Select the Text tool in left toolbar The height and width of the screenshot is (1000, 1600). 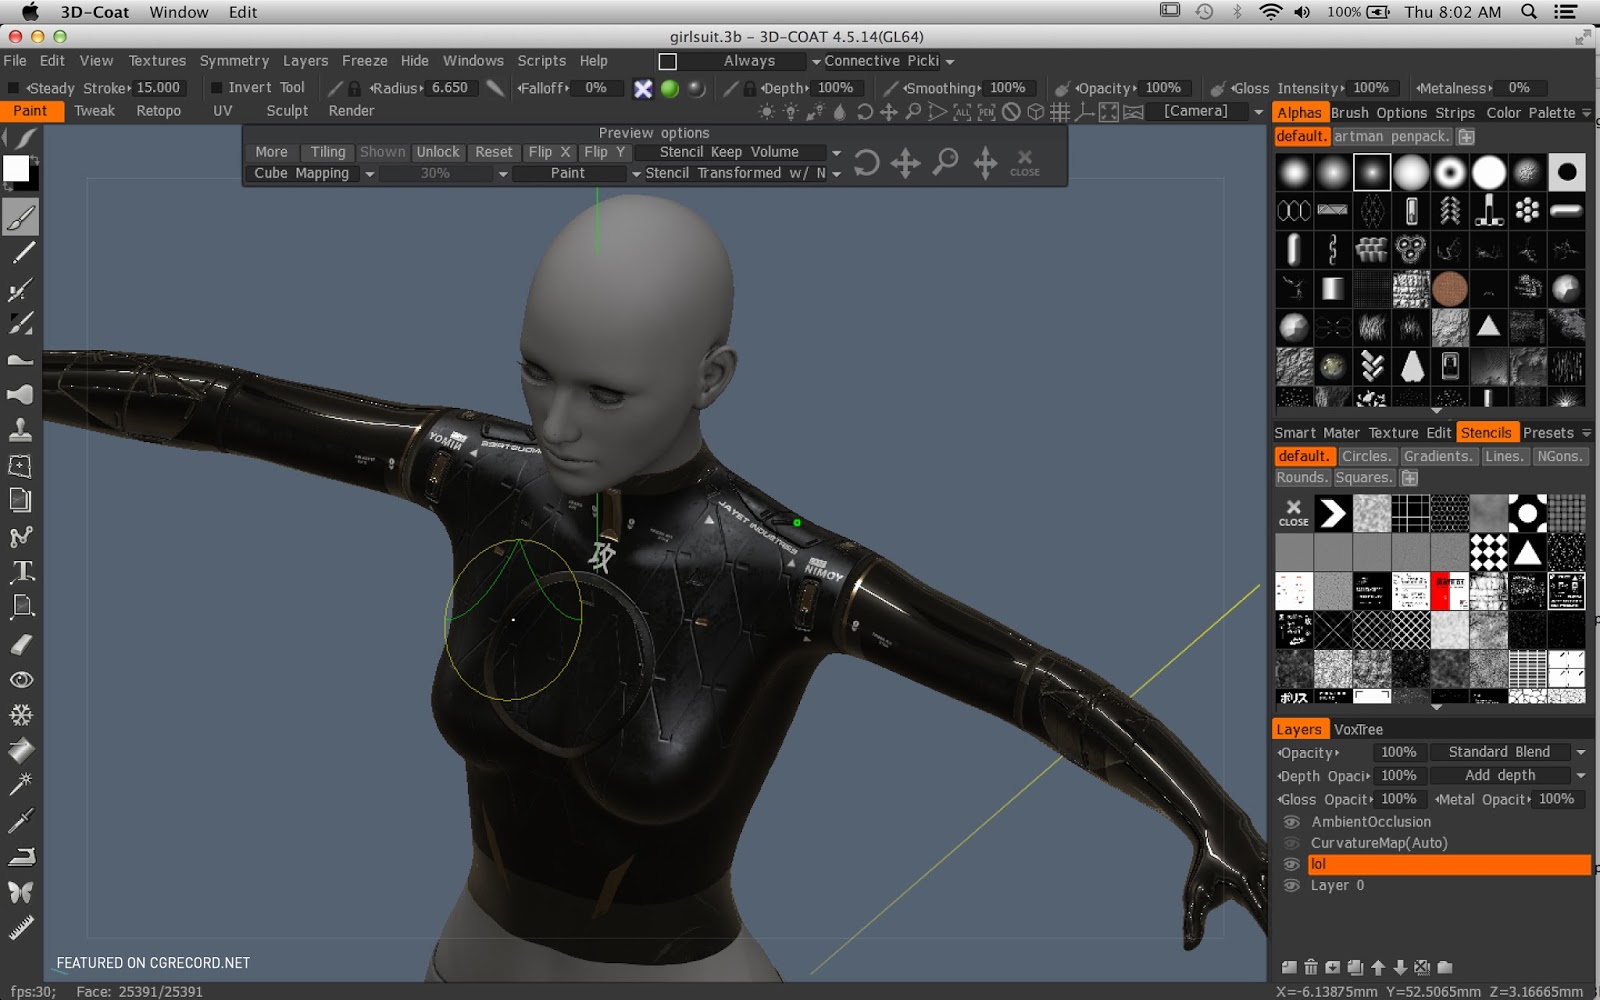coord(21,571)
